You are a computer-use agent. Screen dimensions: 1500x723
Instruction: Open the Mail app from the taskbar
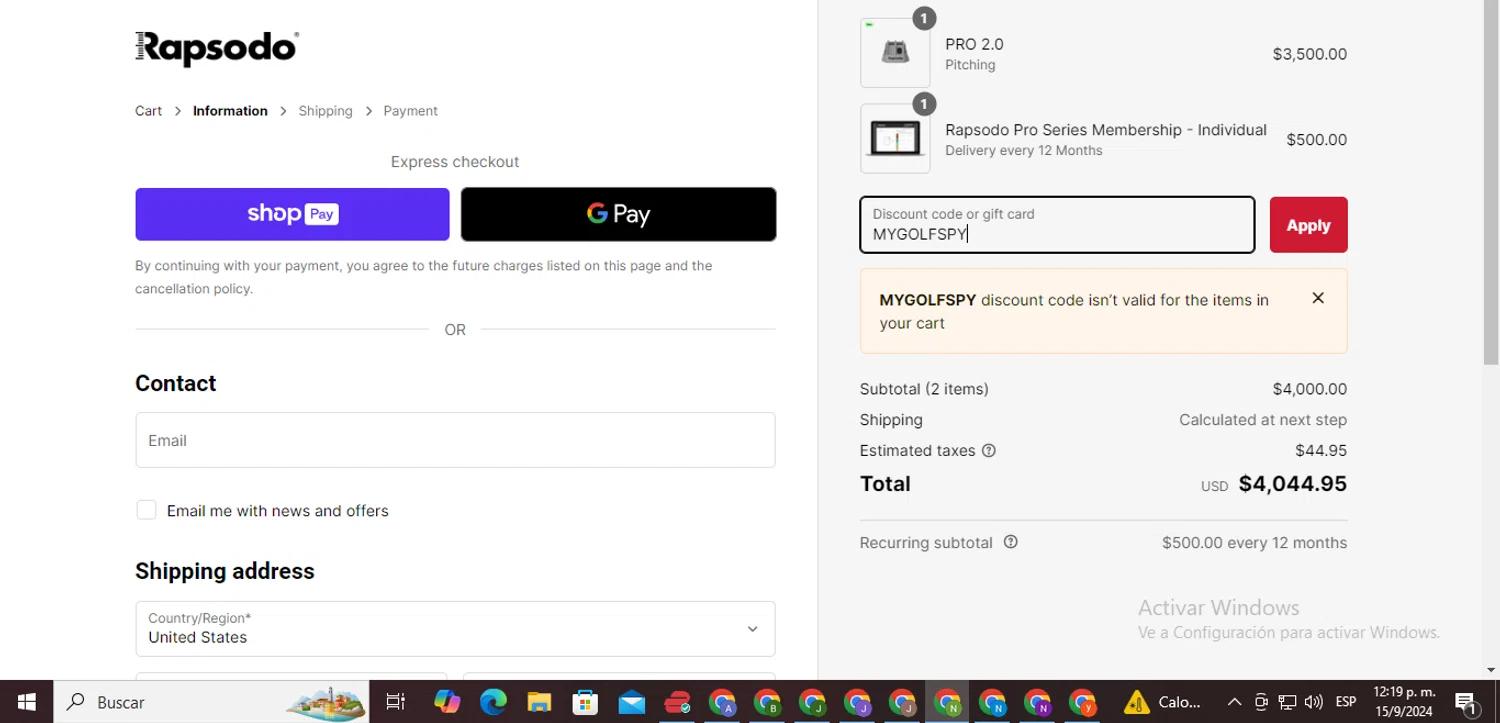[x=631, y=702]
